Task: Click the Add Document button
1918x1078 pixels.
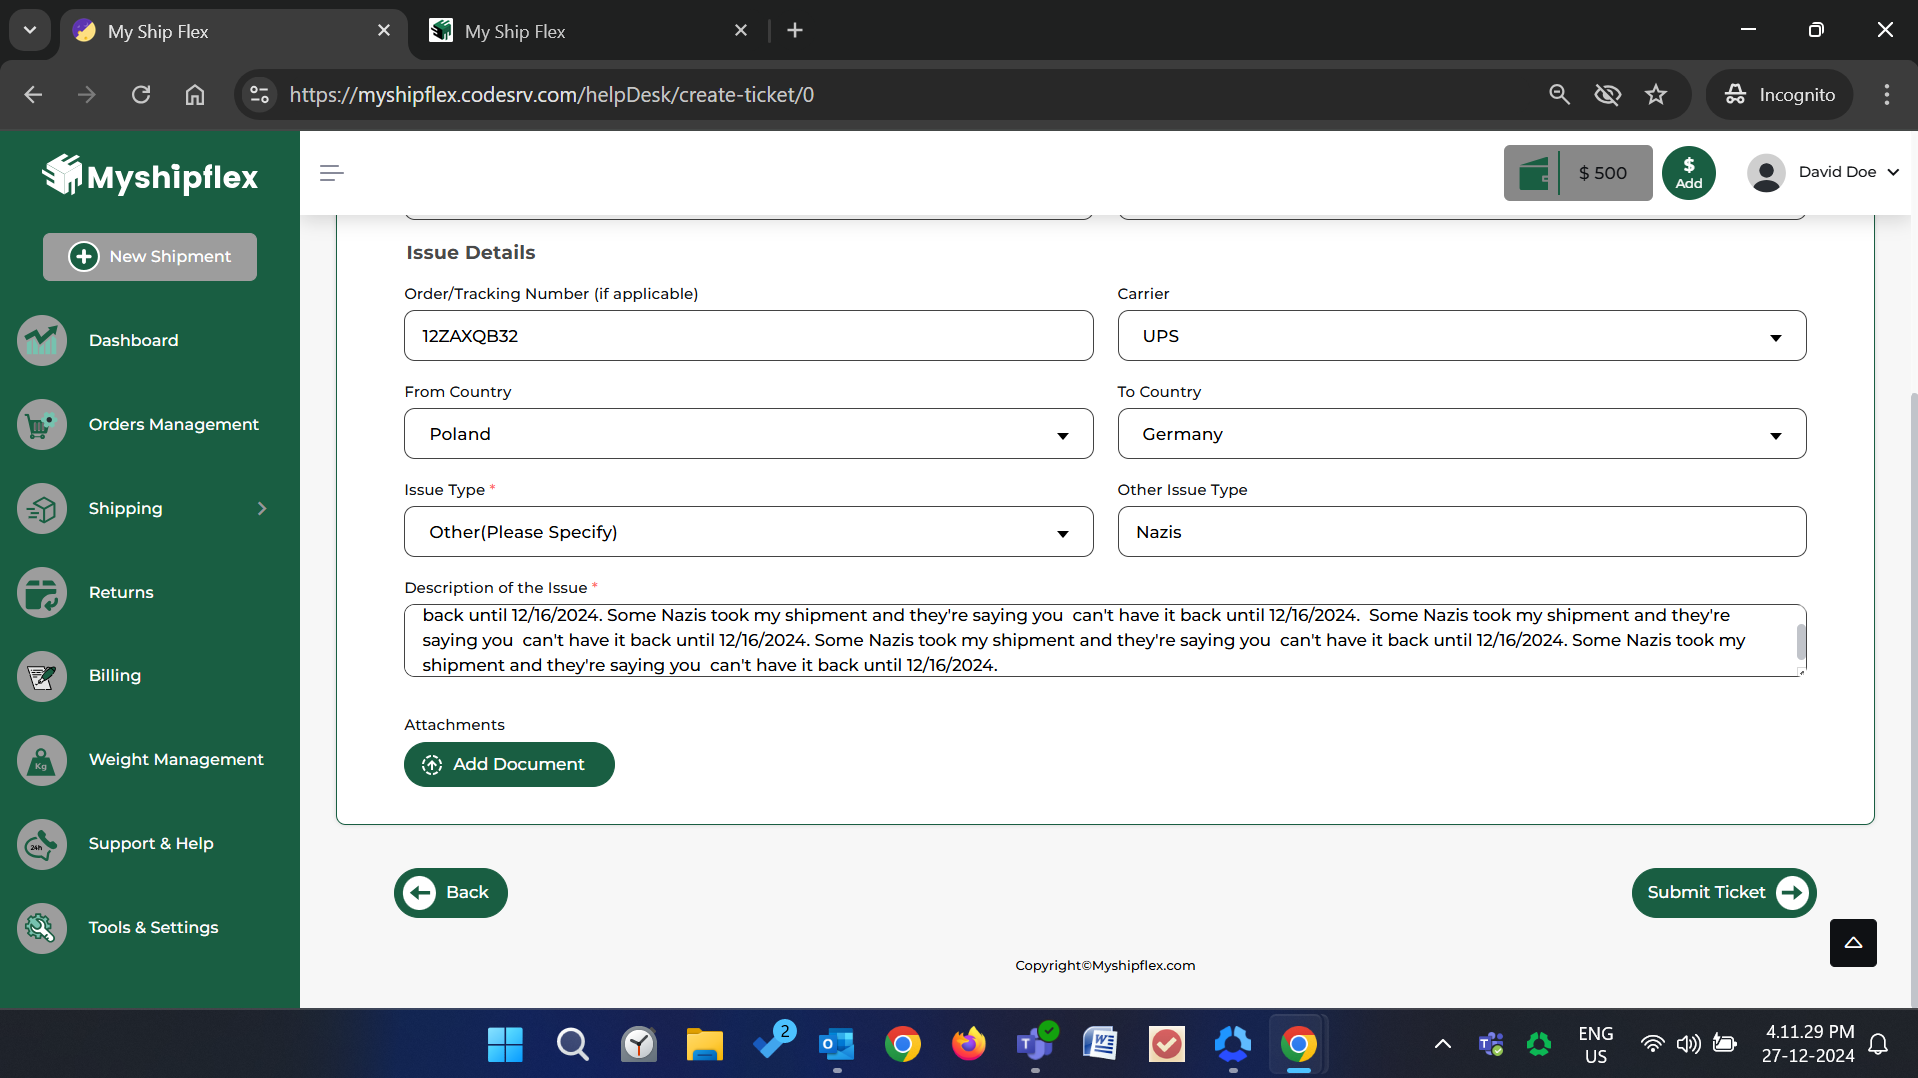Action: (x=509, y=764)
